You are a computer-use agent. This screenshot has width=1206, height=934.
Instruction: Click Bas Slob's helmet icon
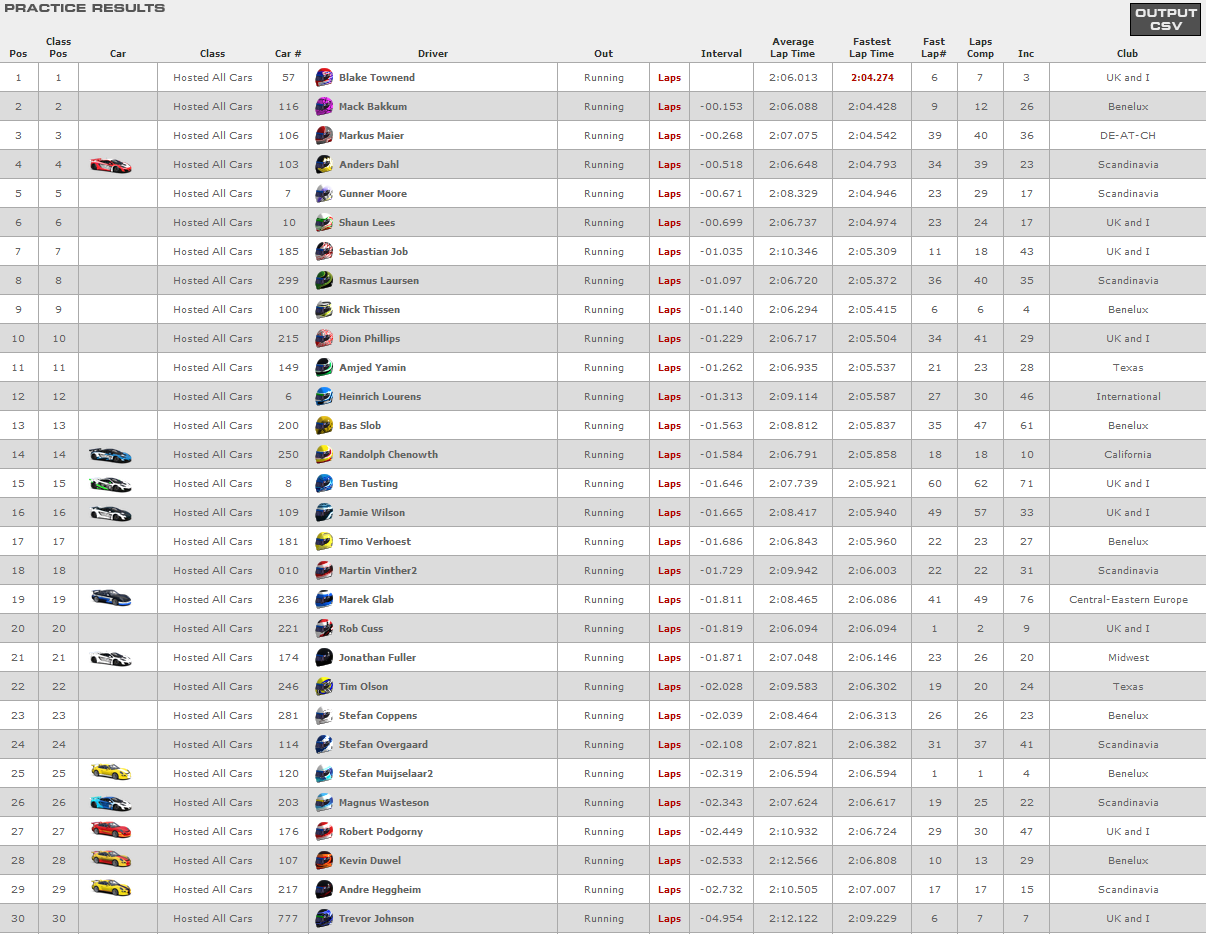[x=324, y=425]
